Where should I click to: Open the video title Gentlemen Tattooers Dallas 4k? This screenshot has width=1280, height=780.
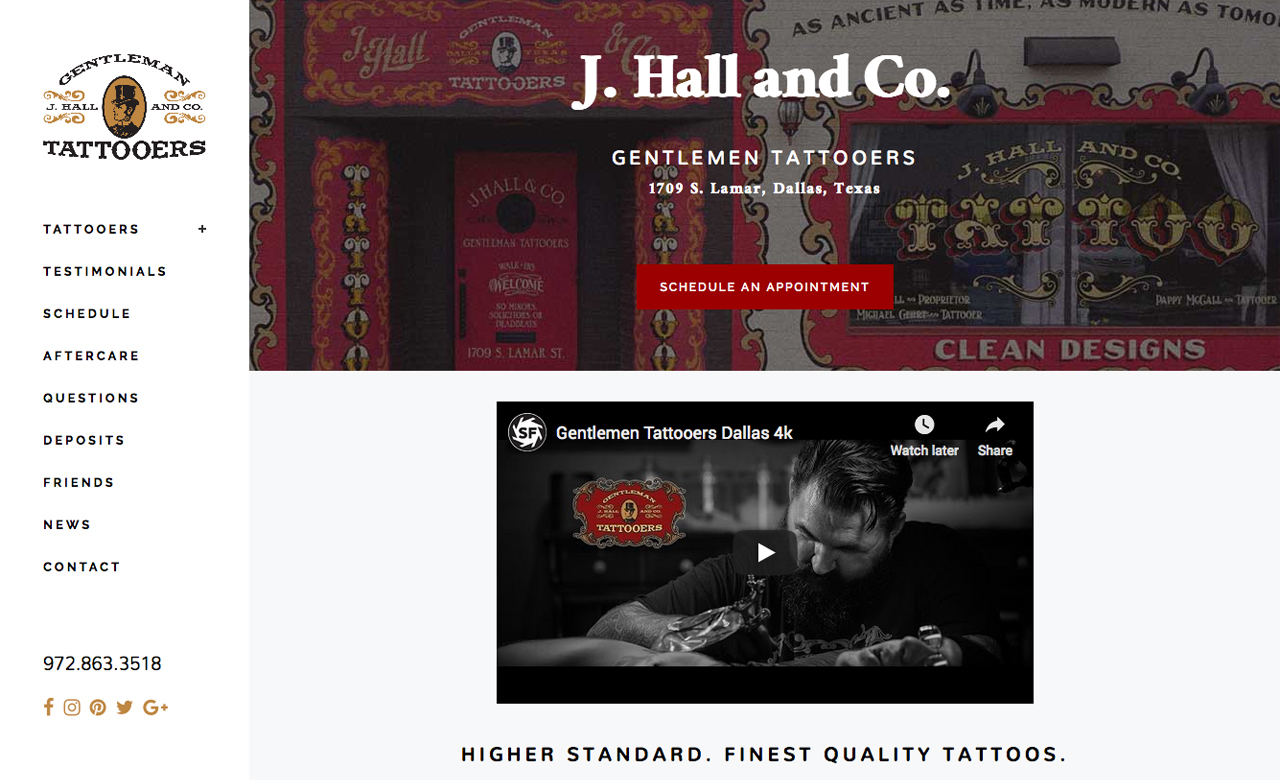674,433
